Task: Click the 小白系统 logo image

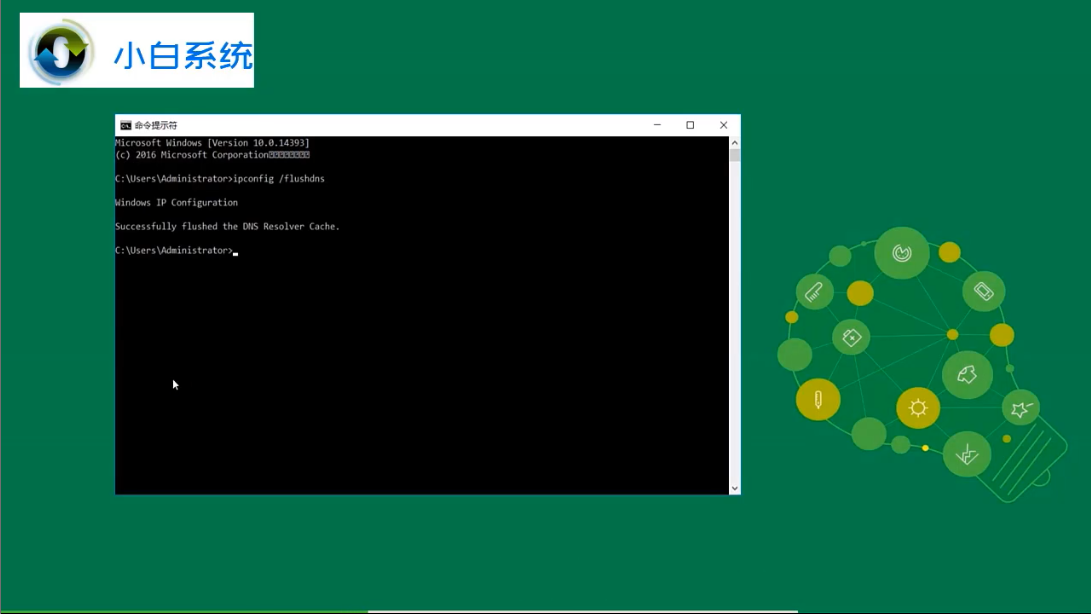Action: point(136,50)
